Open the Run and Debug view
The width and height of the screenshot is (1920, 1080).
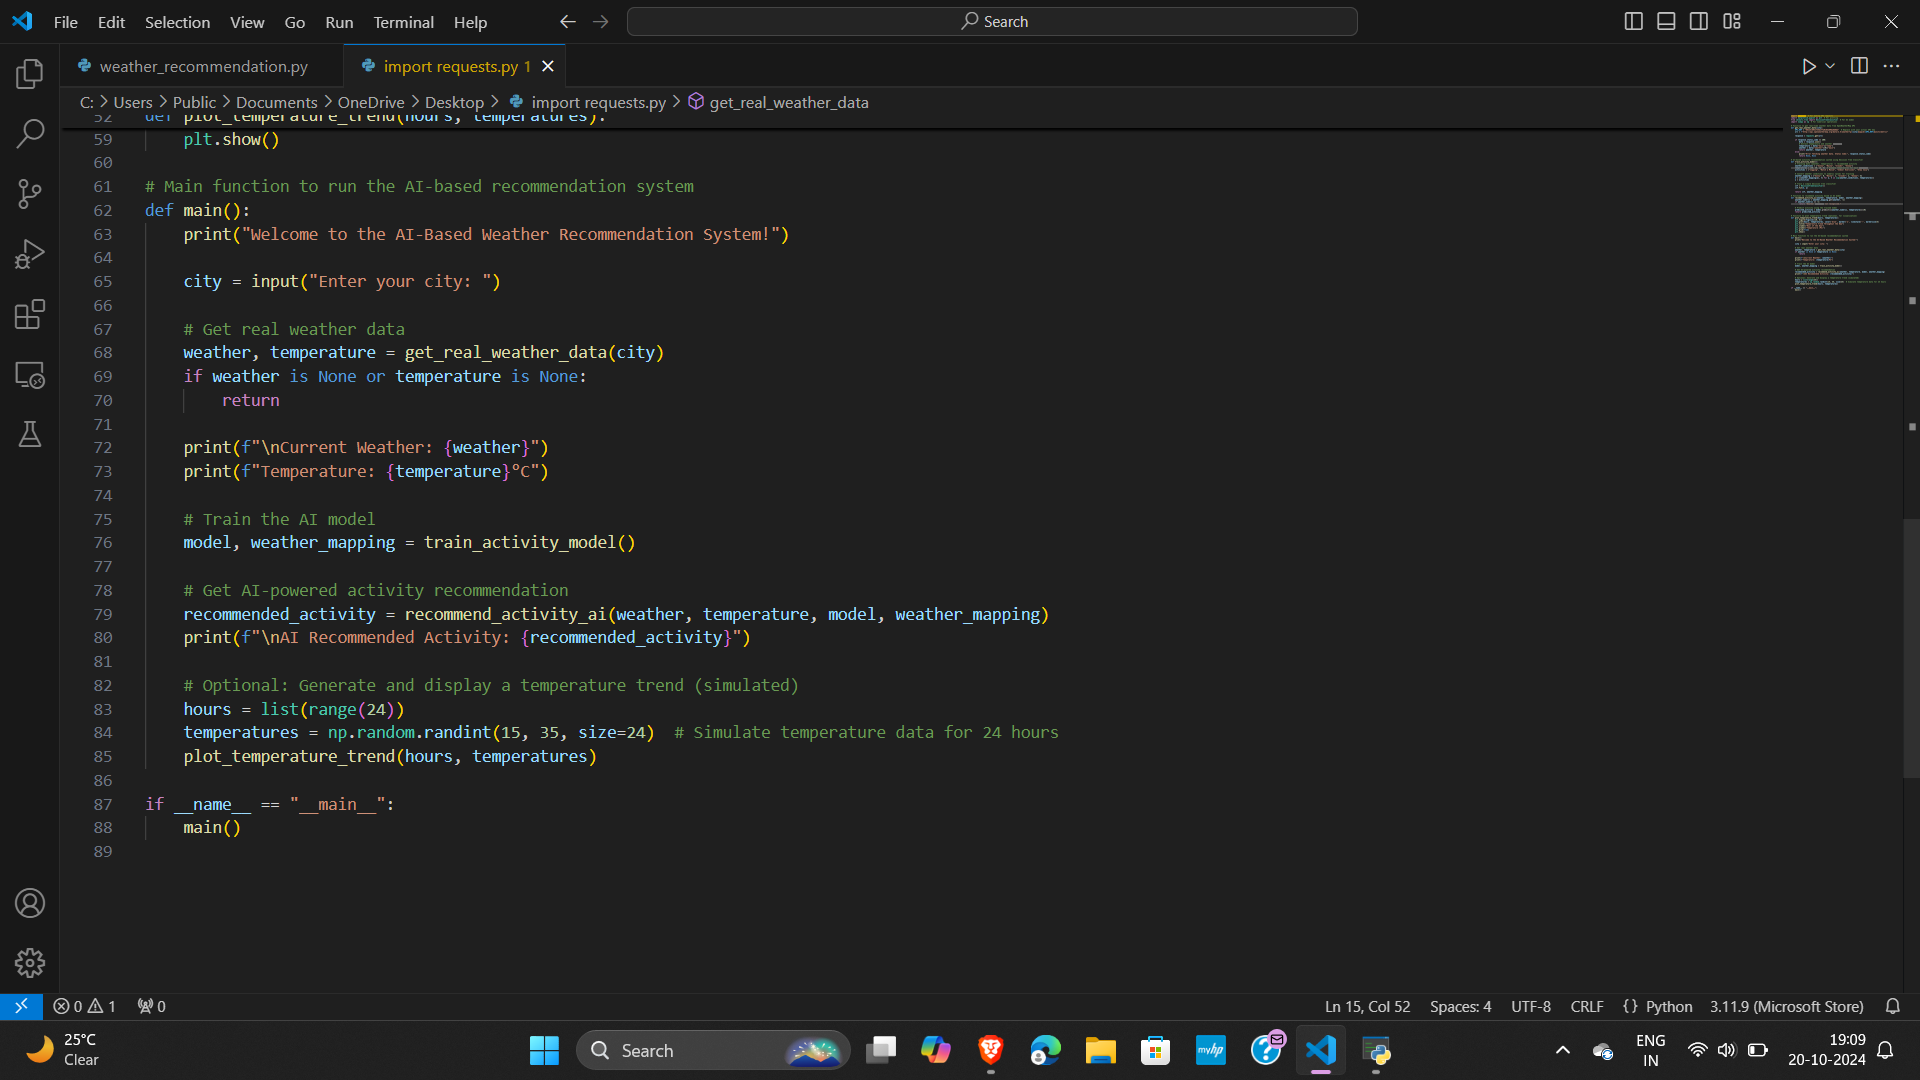click(x=30, y=254)
